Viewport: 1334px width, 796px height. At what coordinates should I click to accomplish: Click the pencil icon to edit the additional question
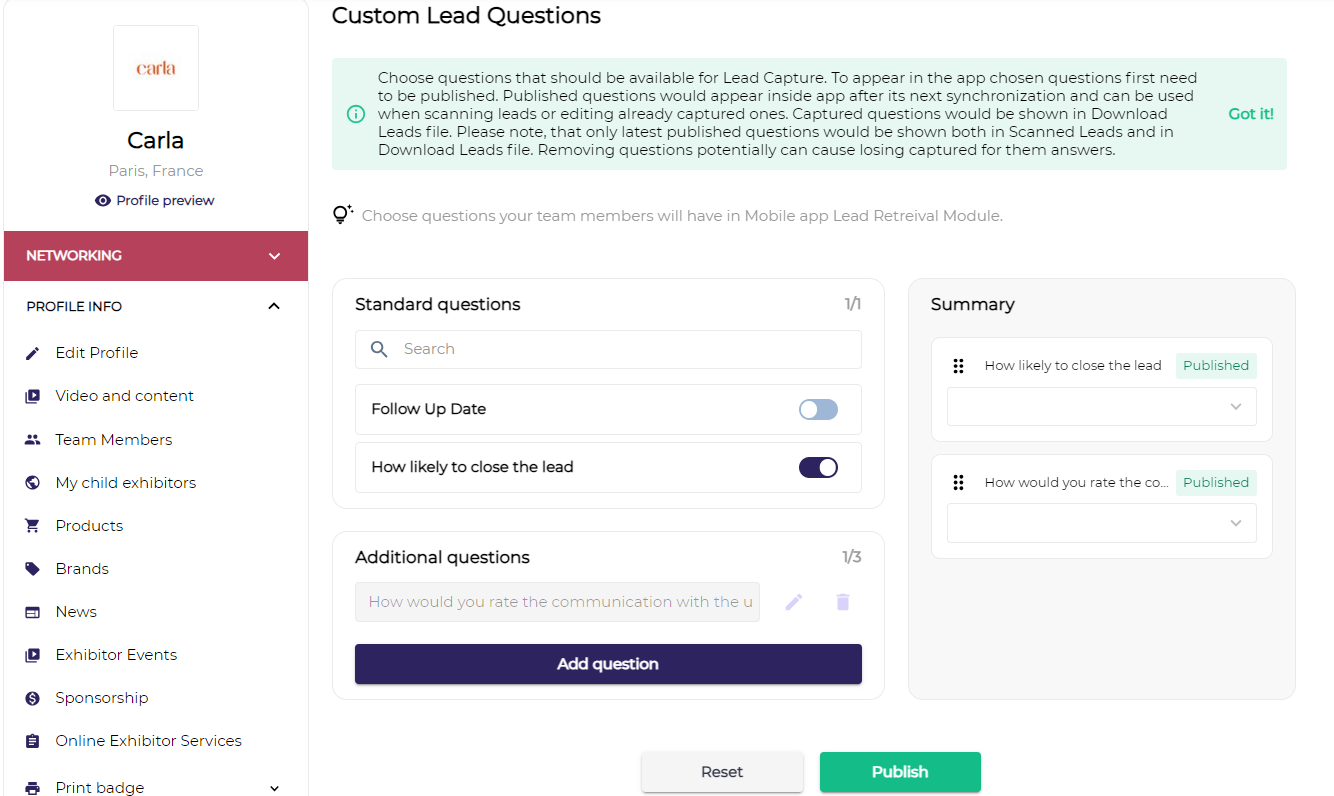794,602
